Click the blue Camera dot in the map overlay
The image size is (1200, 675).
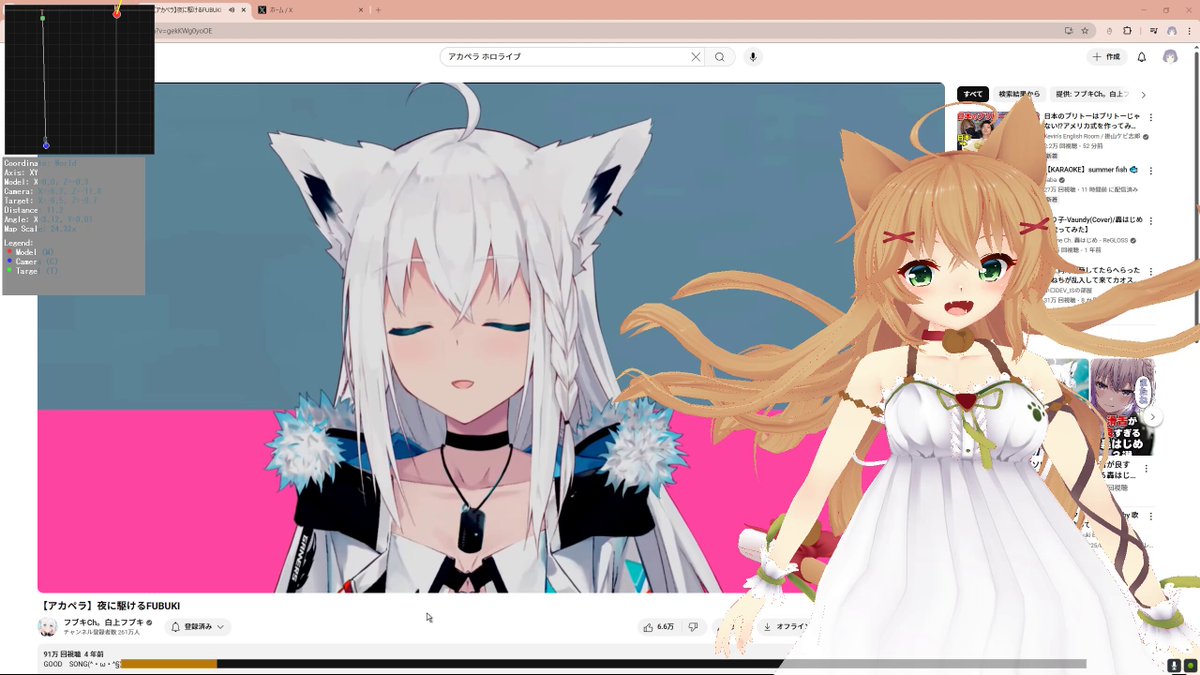pos(46,145)
